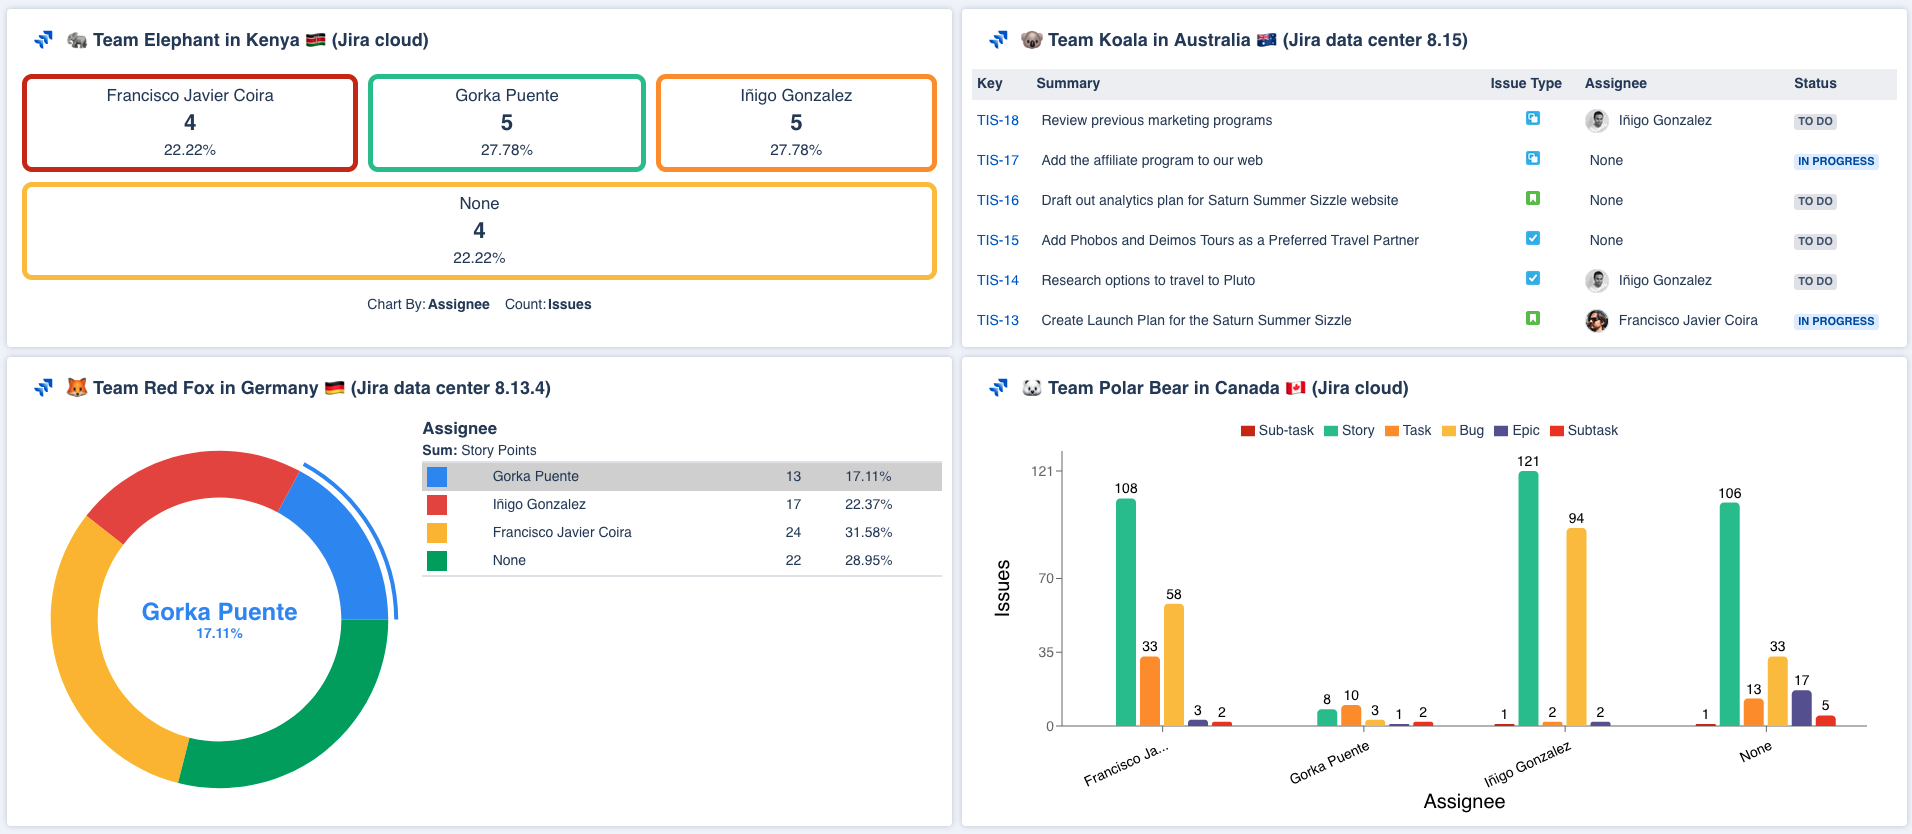1912x834 pixels.
Task: Click the Francisco Javier Coira legend row
Action: click(682, 533)
